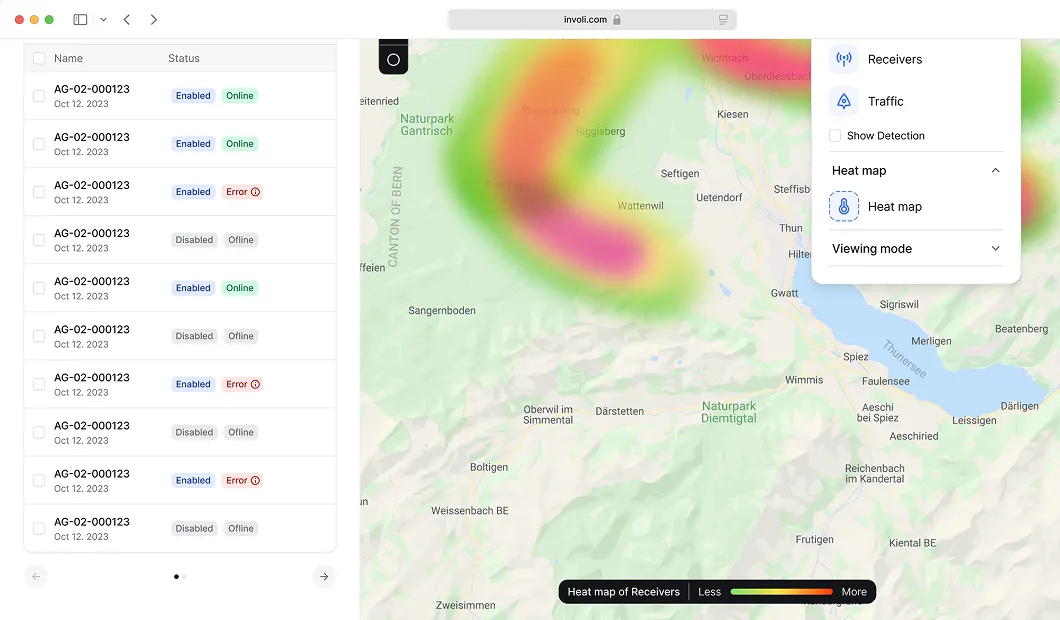Activate the Heat map thermometer icon

point(843,206)
